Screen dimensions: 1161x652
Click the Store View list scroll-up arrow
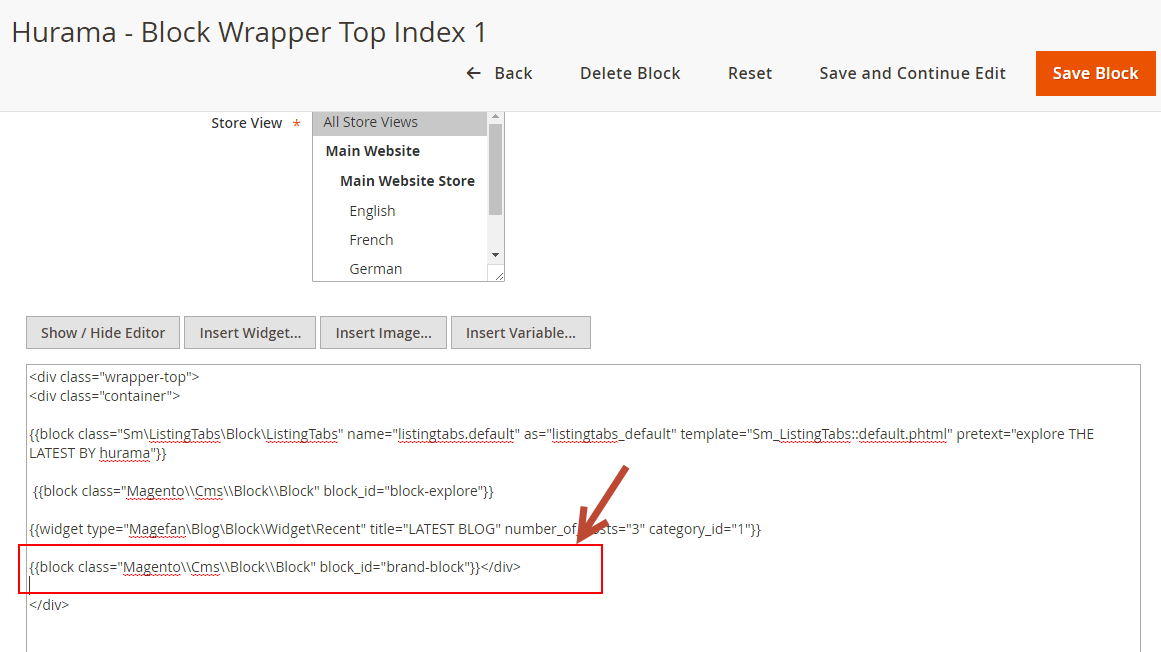click(x=495, y=117)
